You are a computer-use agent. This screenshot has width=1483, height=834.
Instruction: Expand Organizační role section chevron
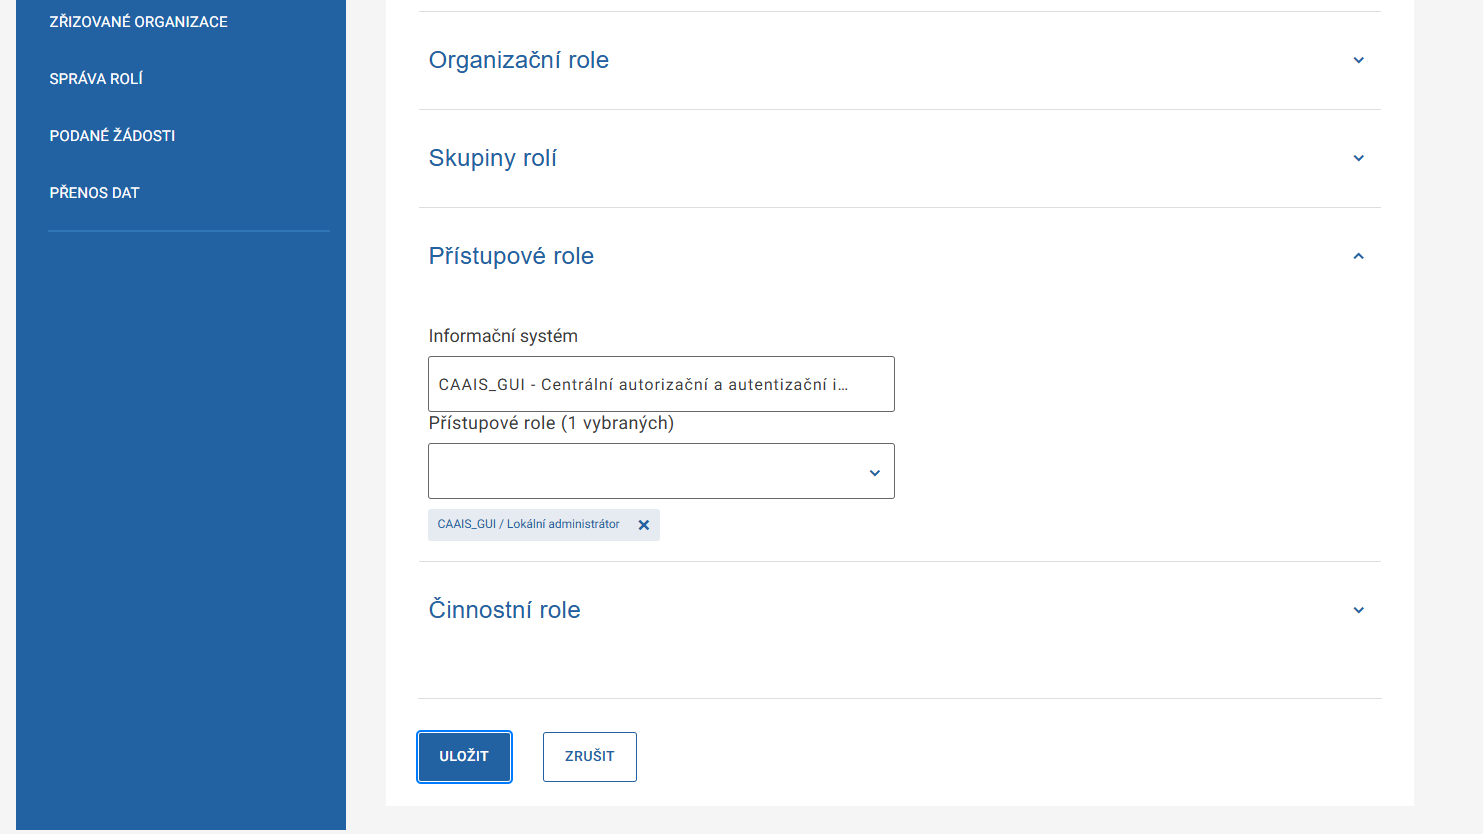(1358, 60)
